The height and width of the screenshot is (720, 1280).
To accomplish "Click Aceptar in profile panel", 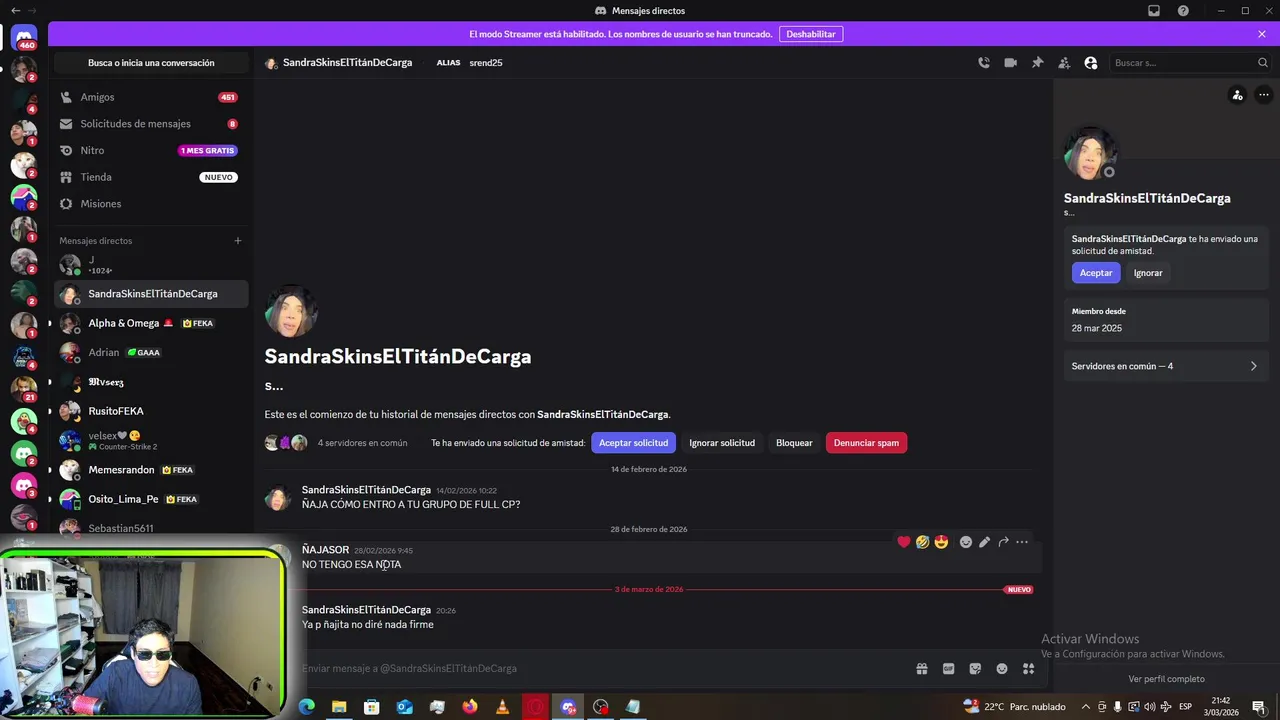I will [x=1096, y=273].
